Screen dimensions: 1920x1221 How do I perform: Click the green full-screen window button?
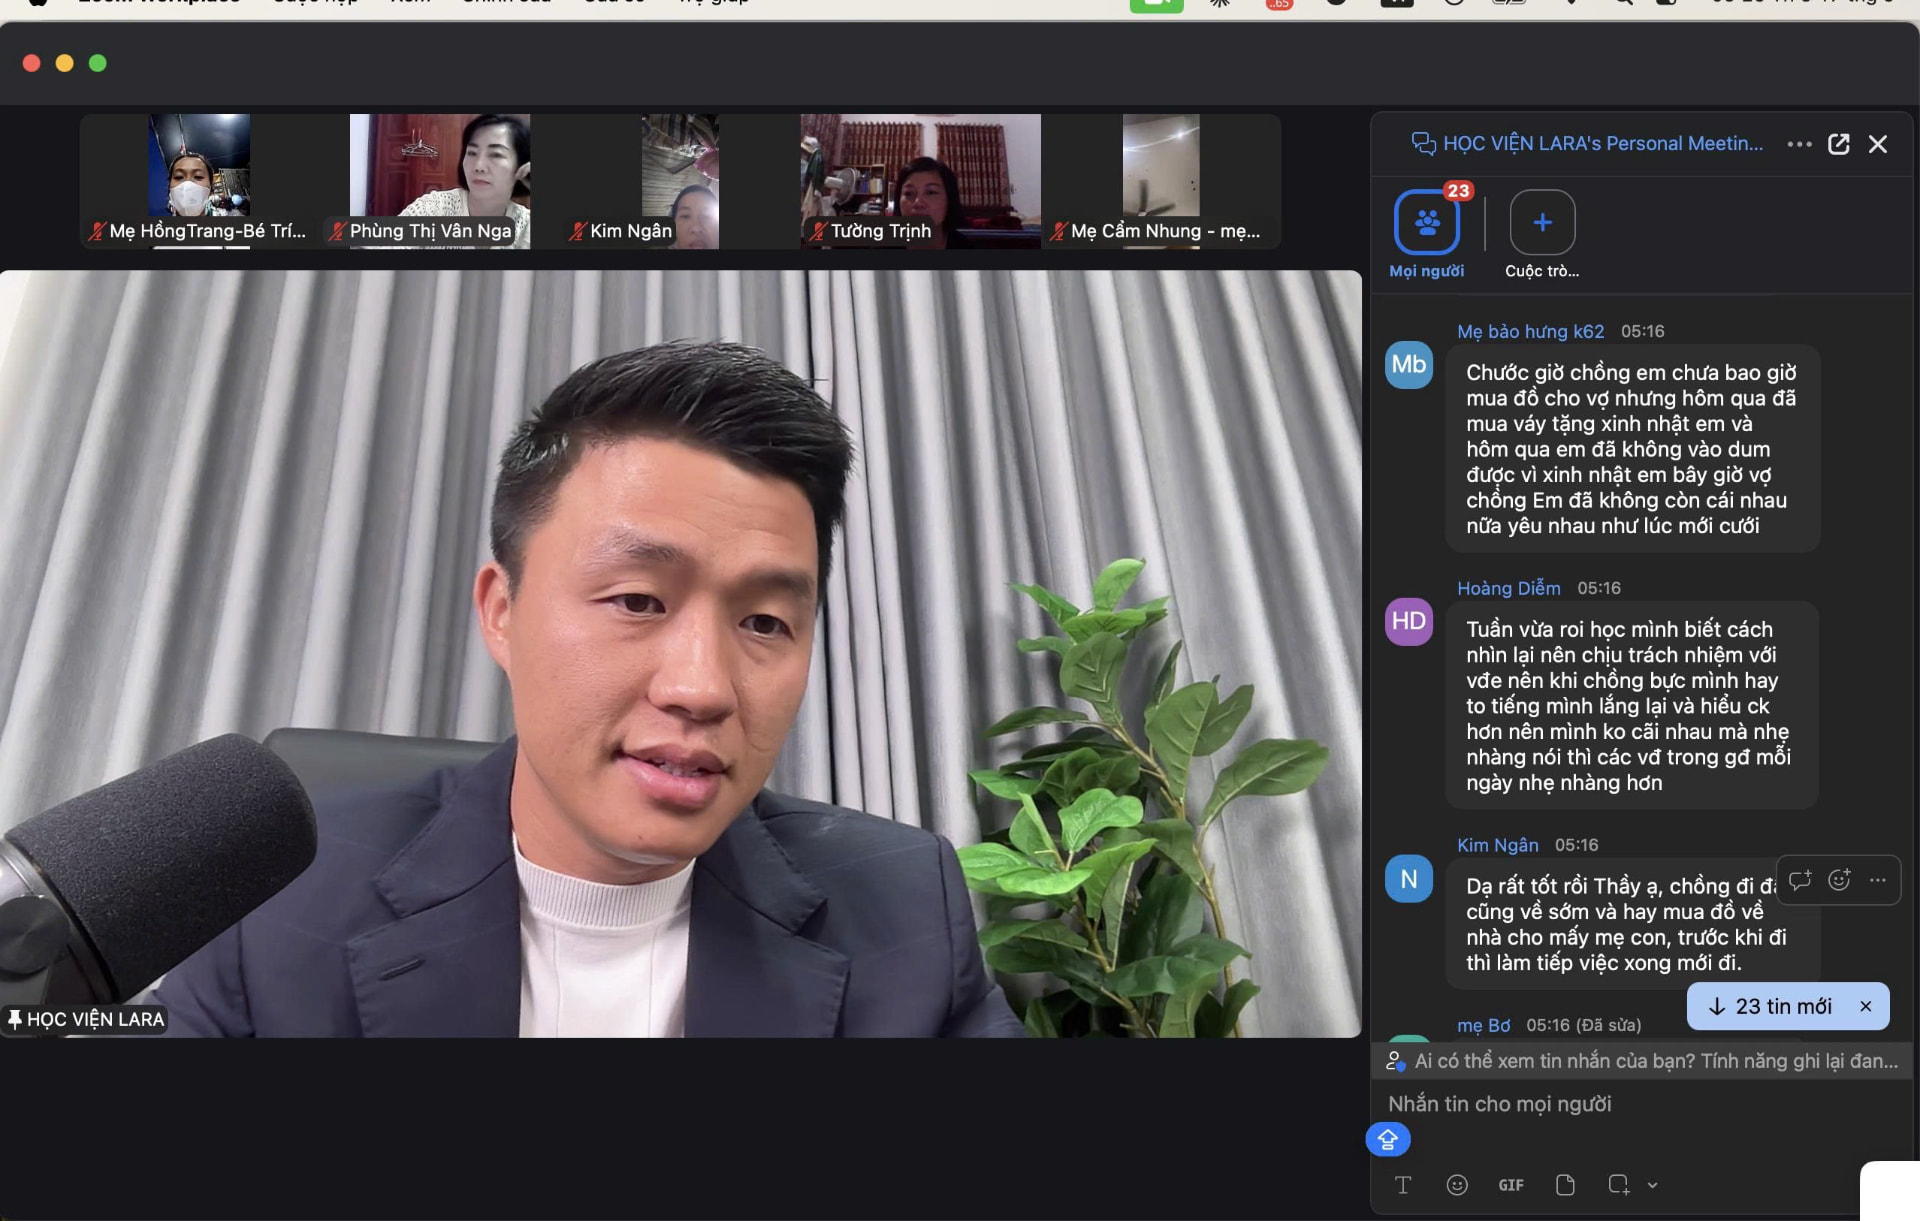pos(98,63)
